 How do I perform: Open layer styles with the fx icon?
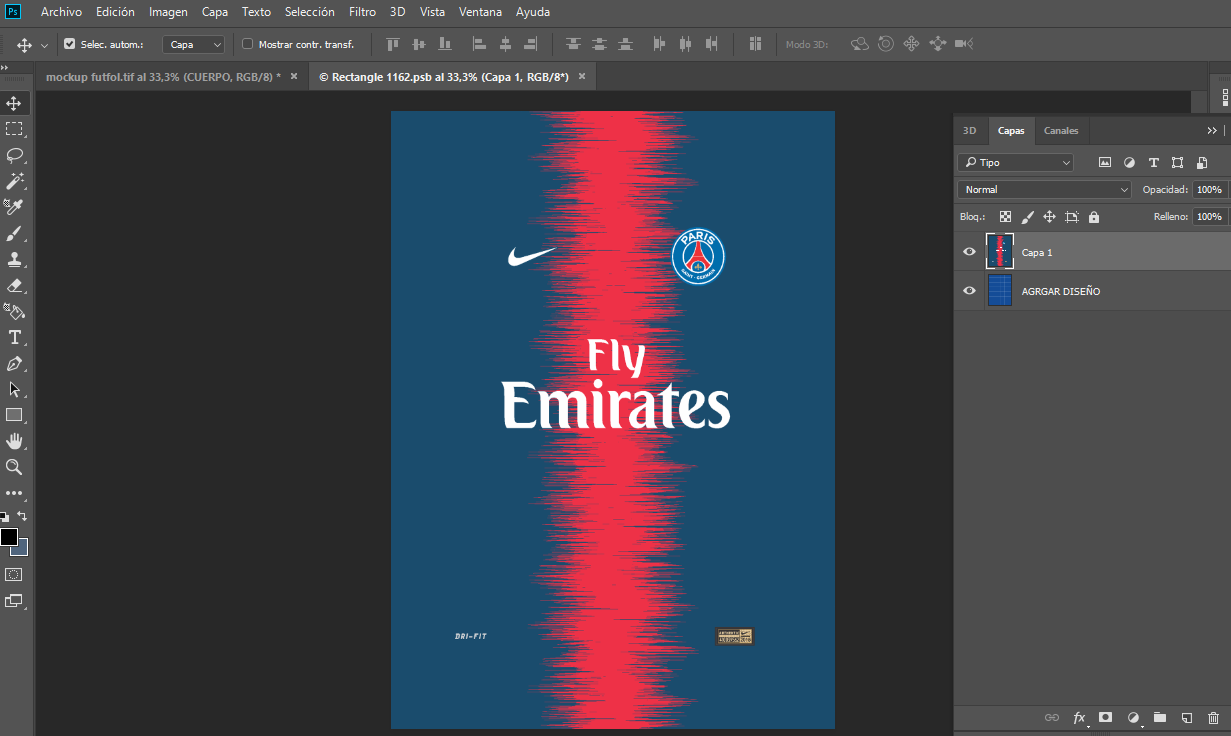coord(1079,717)
